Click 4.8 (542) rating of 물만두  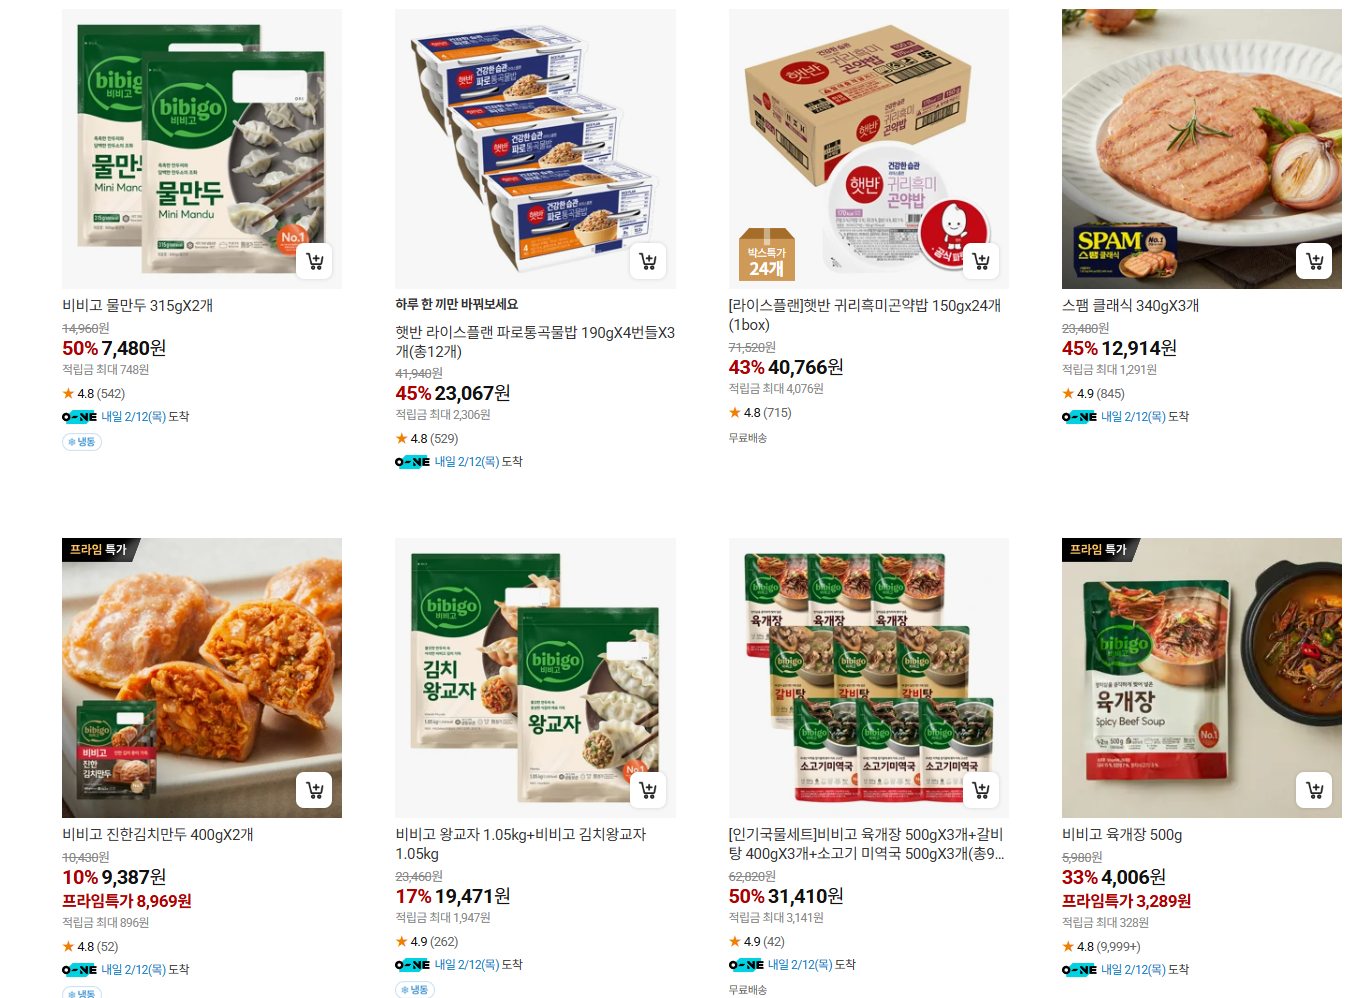click(94, 394)
